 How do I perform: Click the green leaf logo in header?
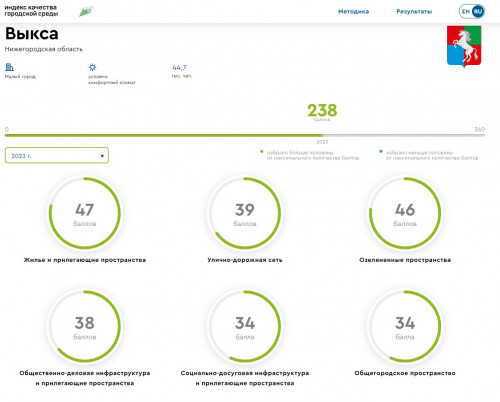(86, 11)
